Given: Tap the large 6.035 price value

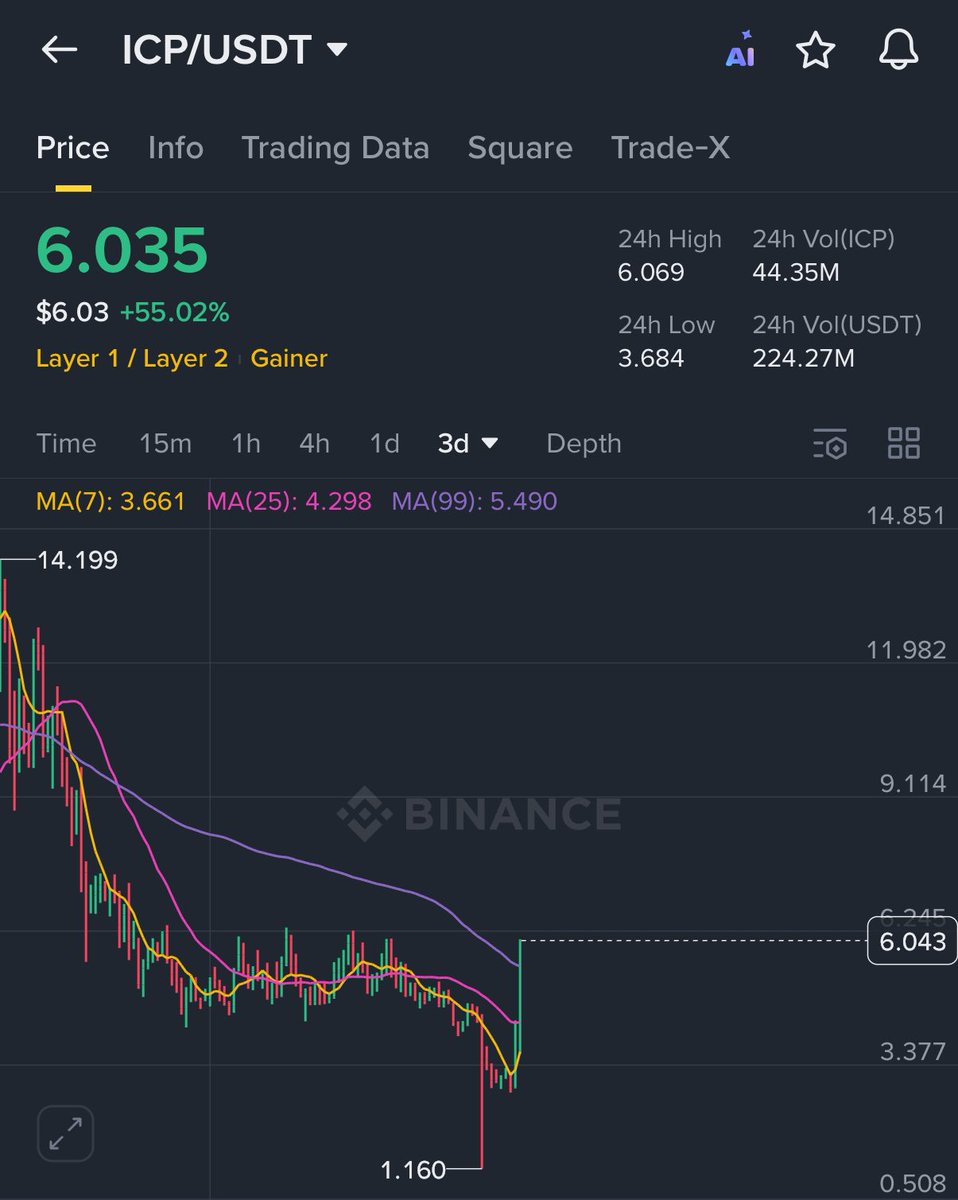Looking at the screenshot, I should pyautogui.click(x=122, y=250).
